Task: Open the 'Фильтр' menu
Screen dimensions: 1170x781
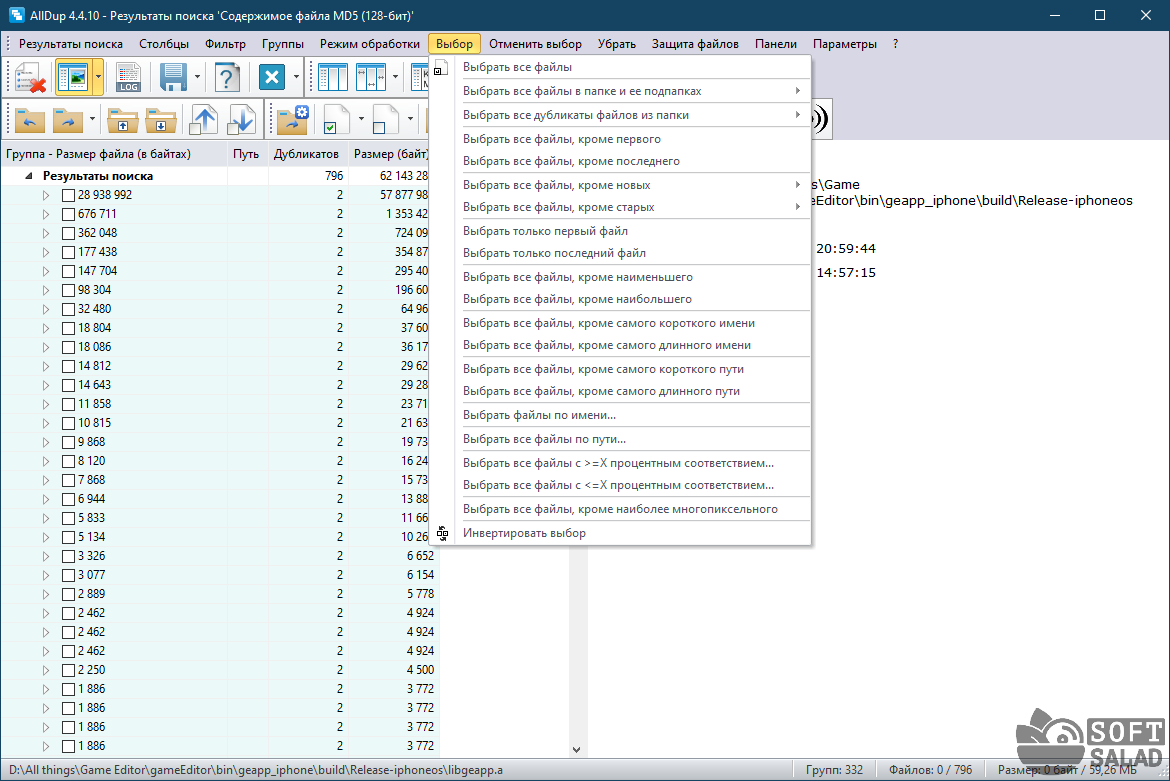Action: (225, 44)
